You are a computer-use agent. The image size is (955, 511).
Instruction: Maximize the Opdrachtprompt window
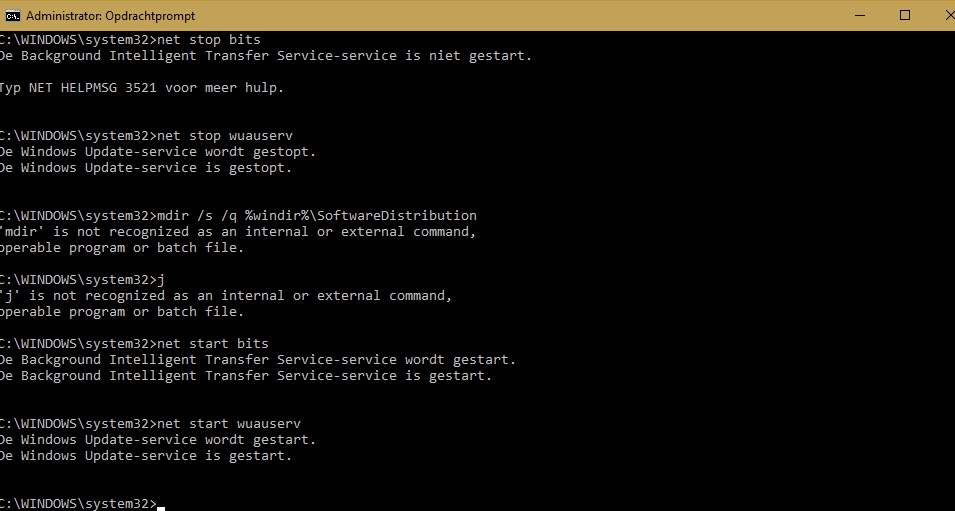point(904,15)
